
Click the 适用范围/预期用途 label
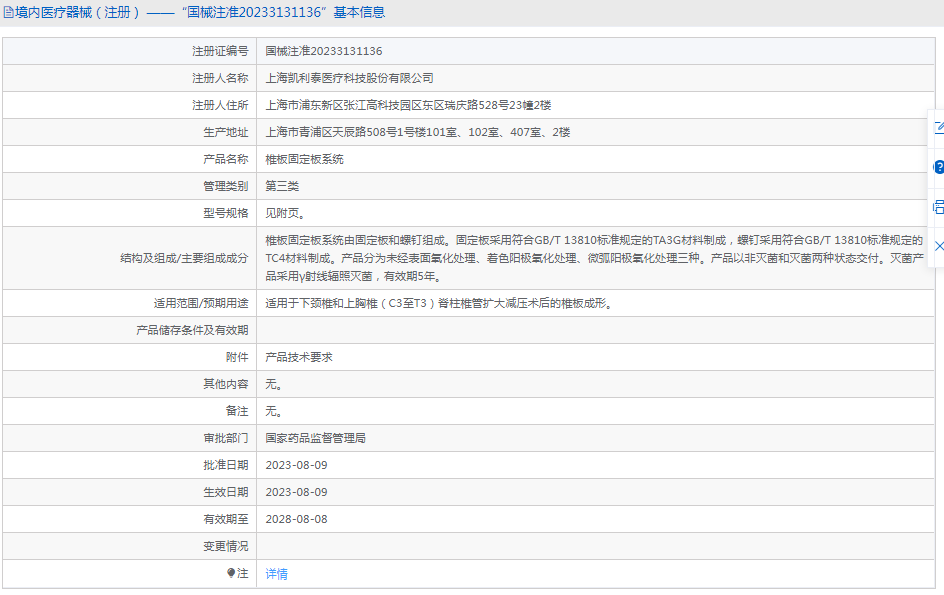[x=201, y=304]
